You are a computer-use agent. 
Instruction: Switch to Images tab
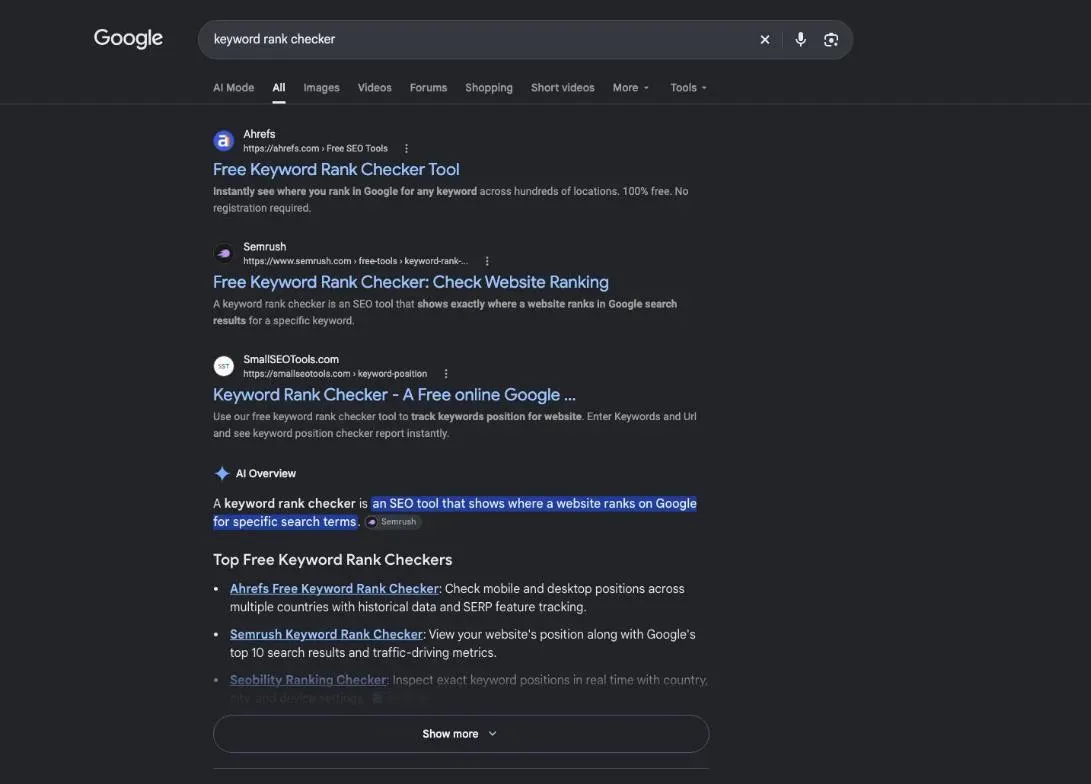point(321,88)
